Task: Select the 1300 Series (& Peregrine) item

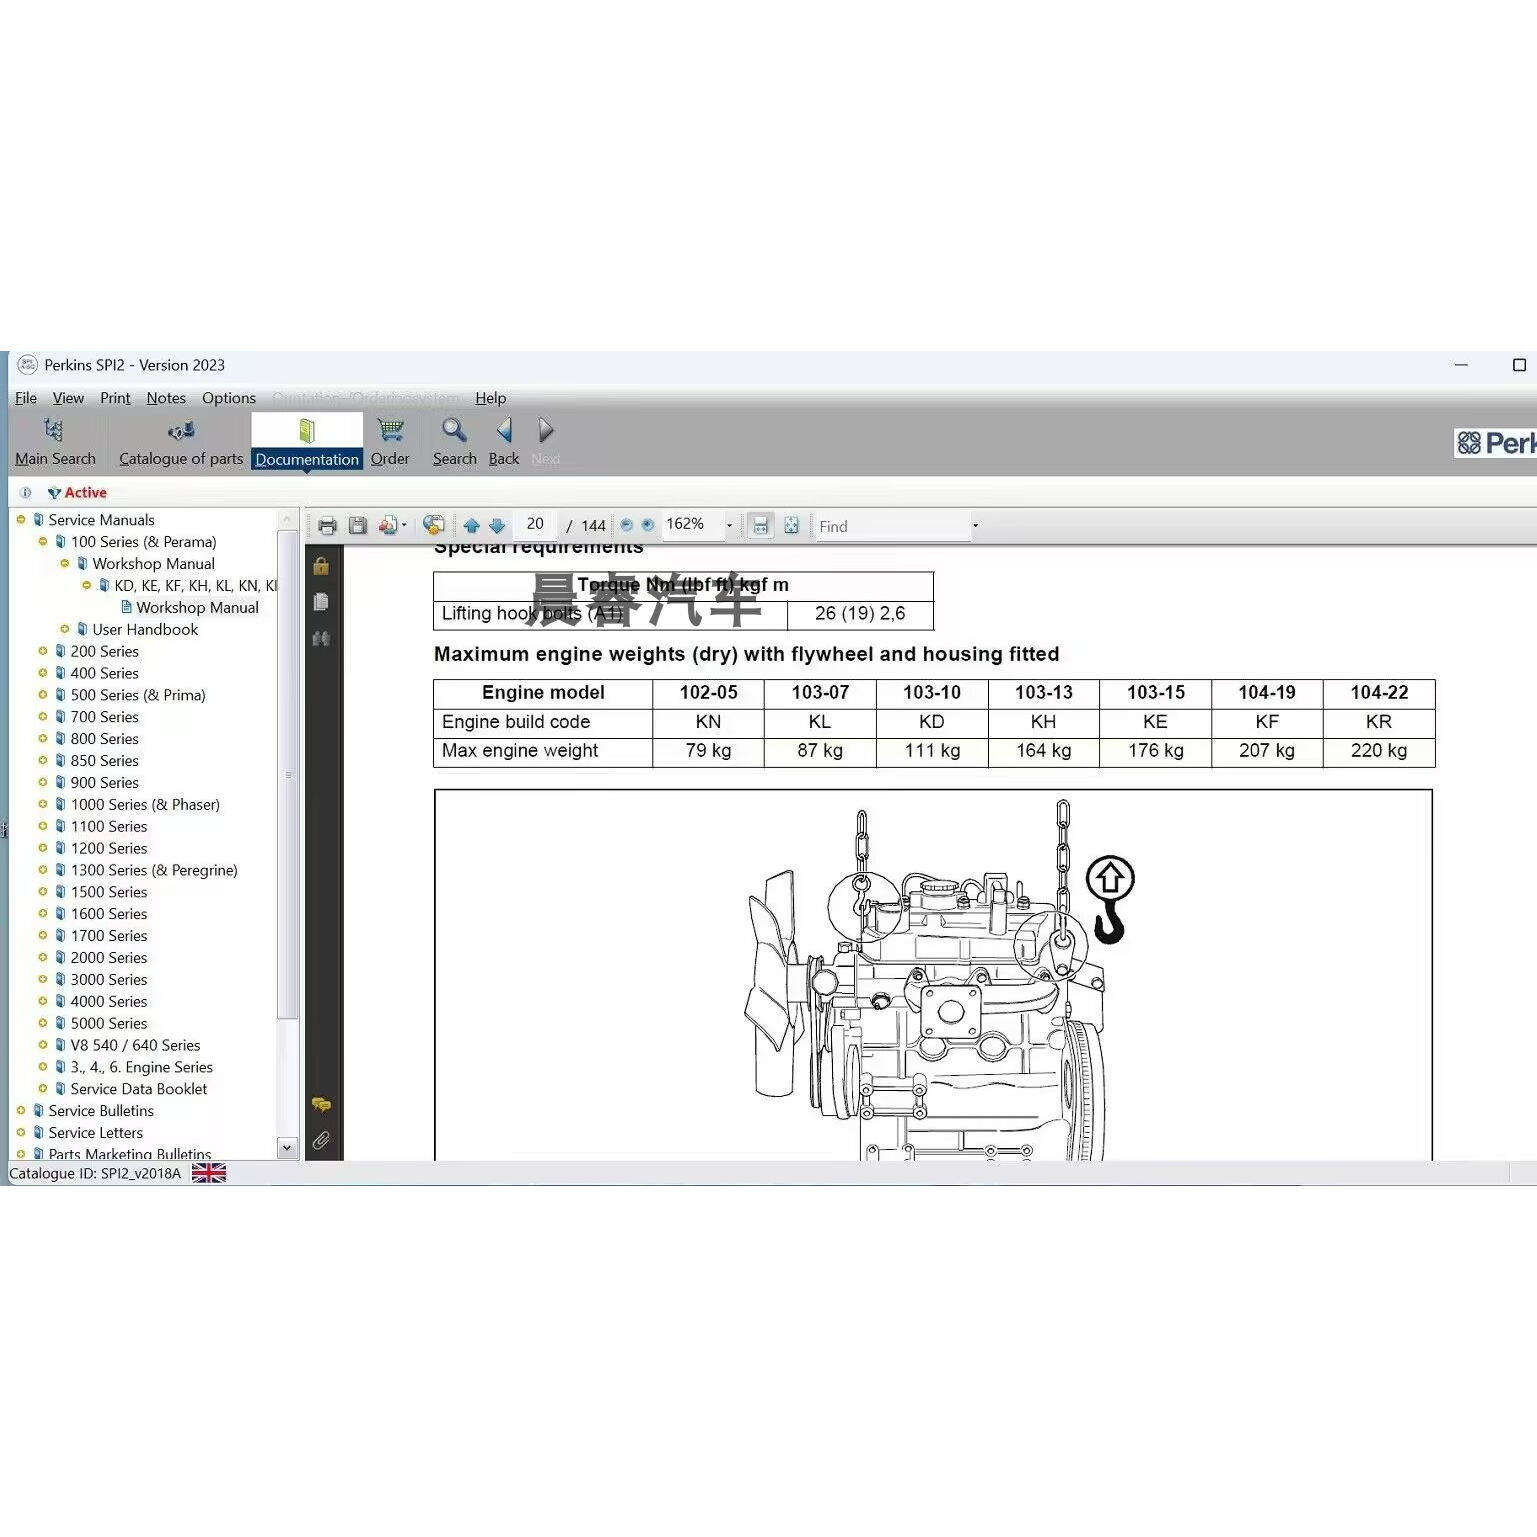Action: (154, 871)
